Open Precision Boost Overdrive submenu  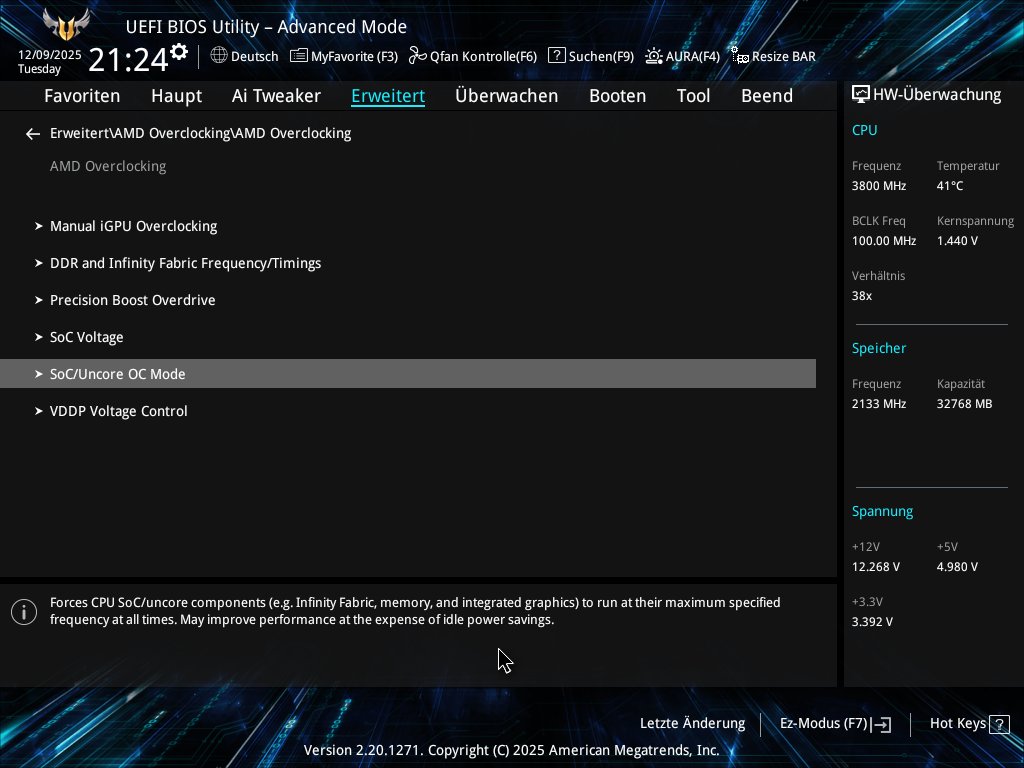tap(408, 300)
